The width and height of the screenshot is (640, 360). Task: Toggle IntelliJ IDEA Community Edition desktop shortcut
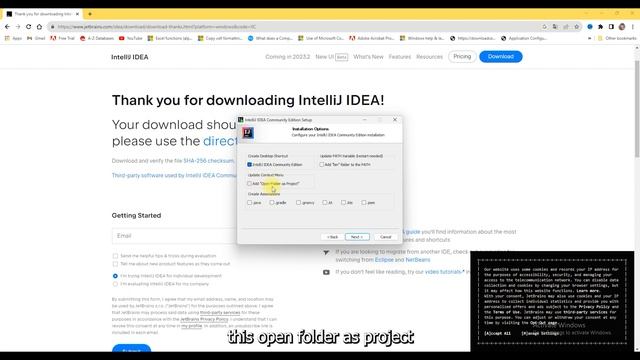(x=249, y=164)
